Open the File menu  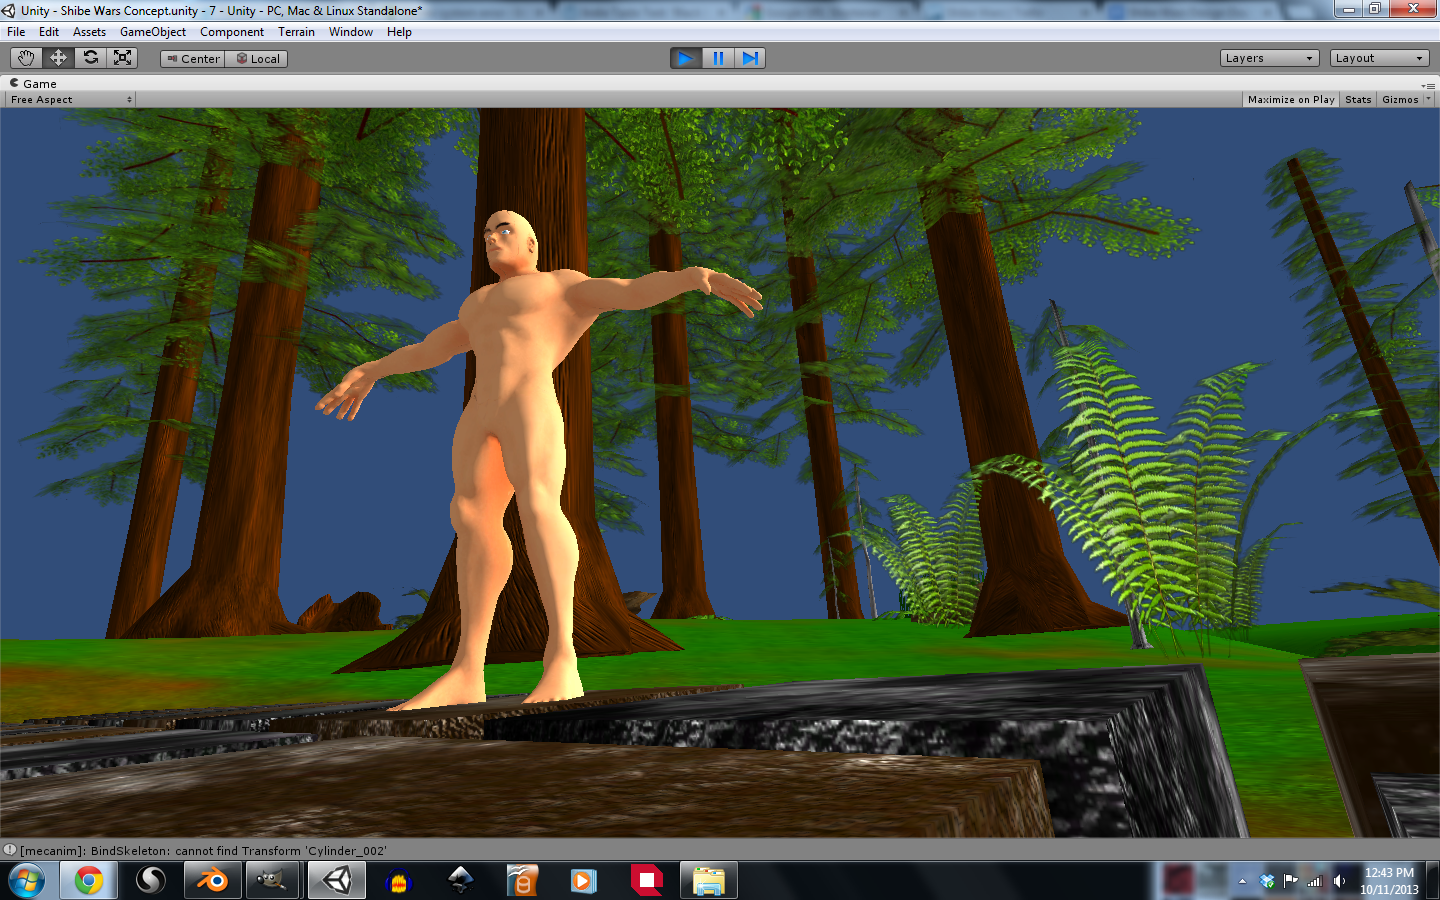[x=16, y=32]
